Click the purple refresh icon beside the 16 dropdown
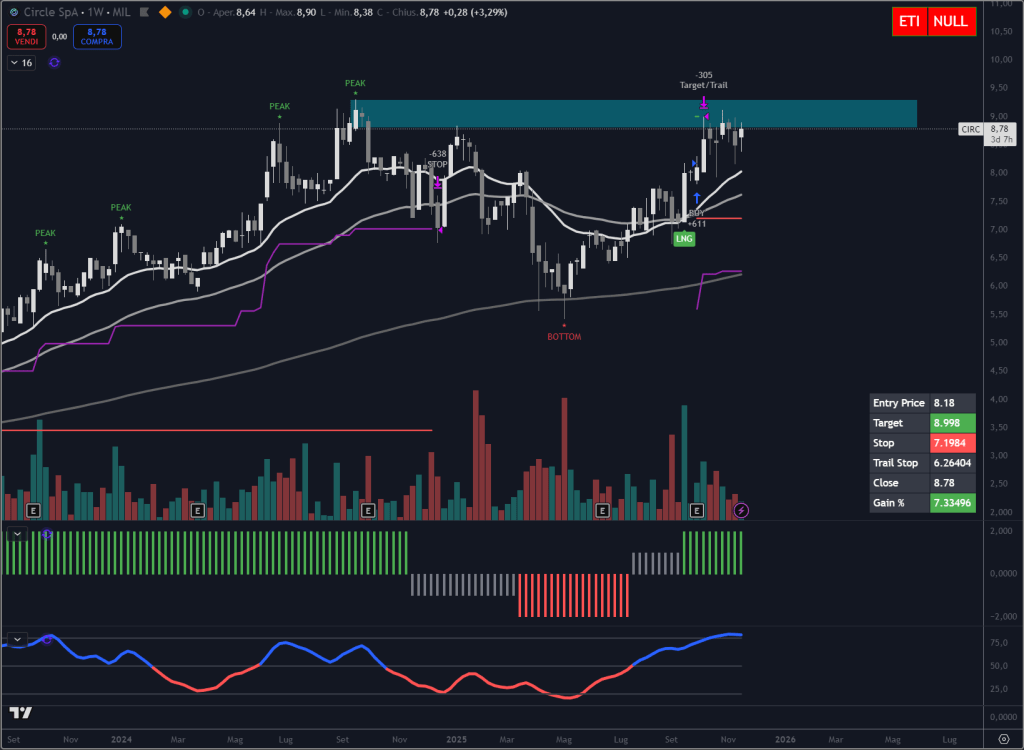The image size is (1024, 750). [53, 62]
